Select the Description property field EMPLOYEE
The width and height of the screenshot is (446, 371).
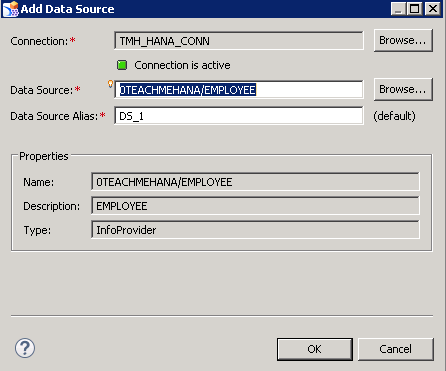(x=255, y=206)
